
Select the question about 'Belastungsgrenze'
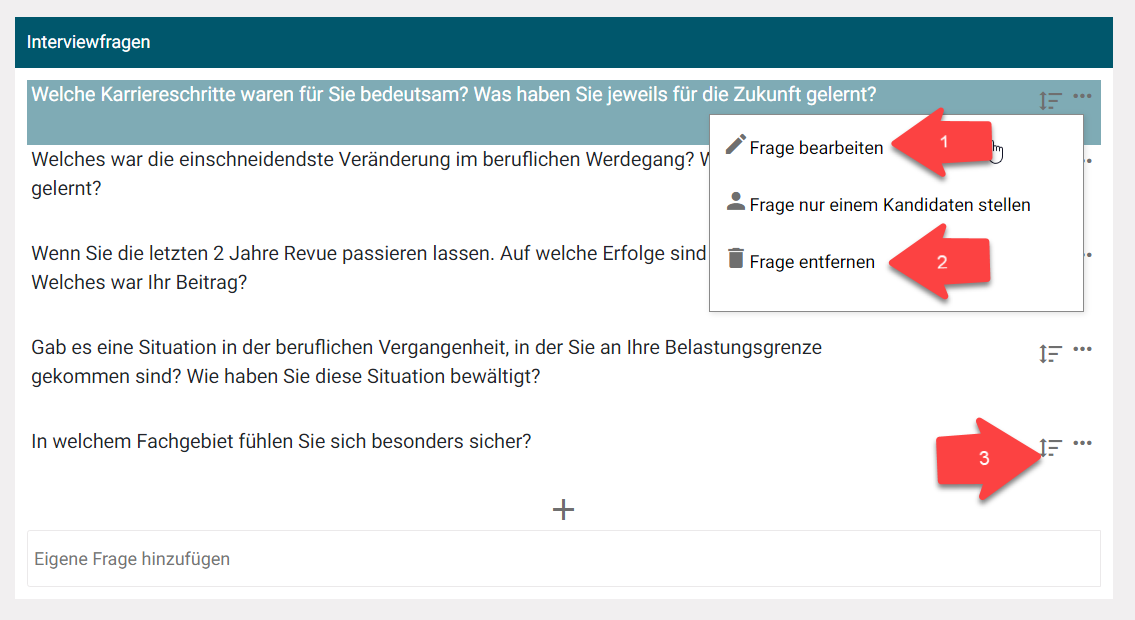tap(426, 362)
